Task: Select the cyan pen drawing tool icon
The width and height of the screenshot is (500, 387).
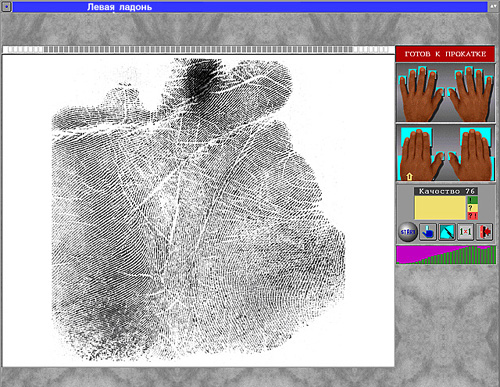Action: 447,232
